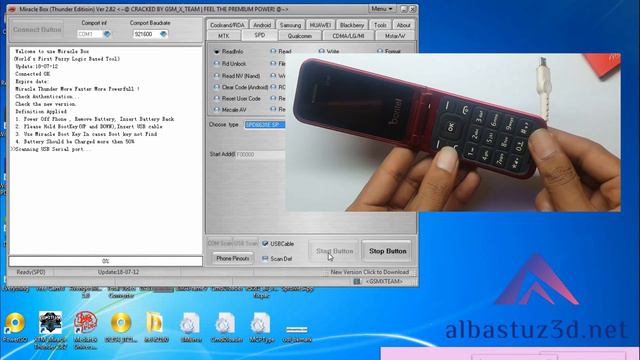The image size is (640, 360).
Task: Expand the Comport inf COM1 dropdown
Action: [x=107, y=34]
